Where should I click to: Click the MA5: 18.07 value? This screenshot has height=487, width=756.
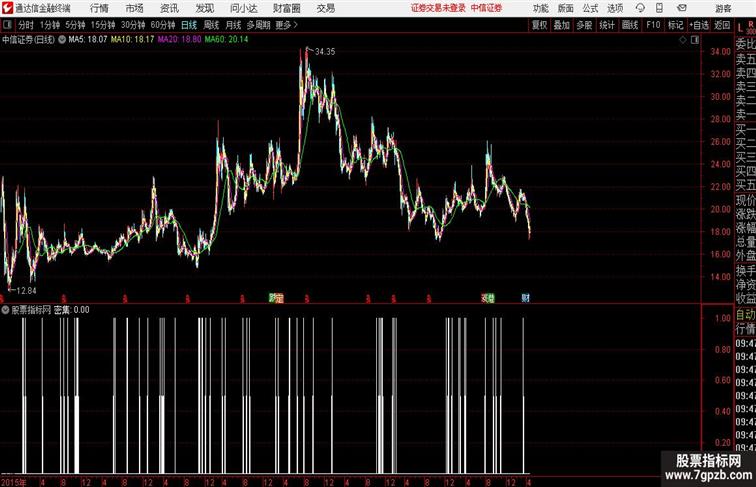pyautogui.click(x=88, y=40)
